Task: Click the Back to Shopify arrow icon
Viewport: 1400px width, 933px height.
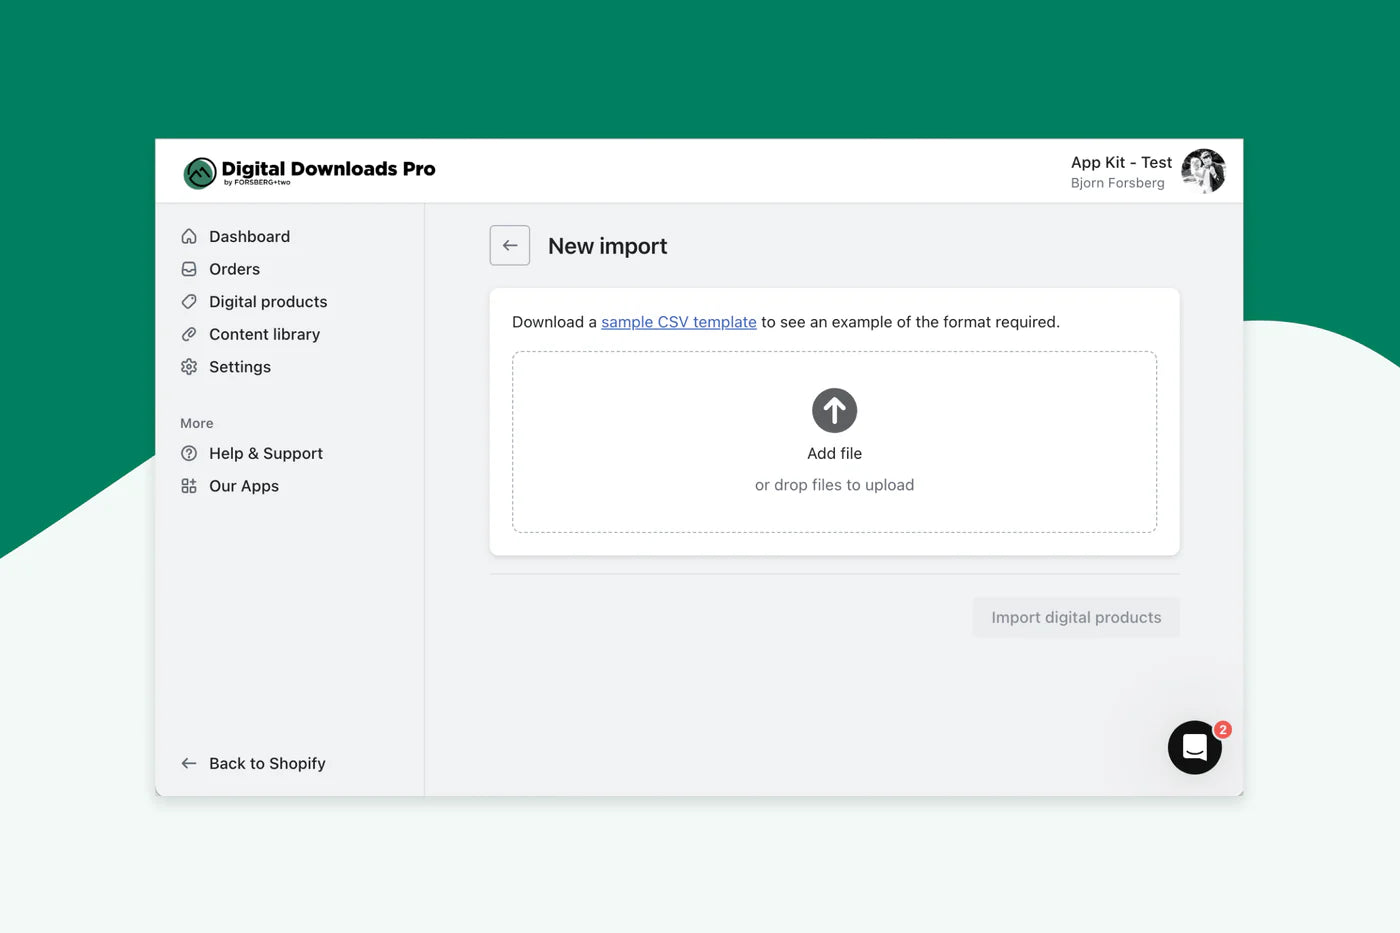Action: 189,763
